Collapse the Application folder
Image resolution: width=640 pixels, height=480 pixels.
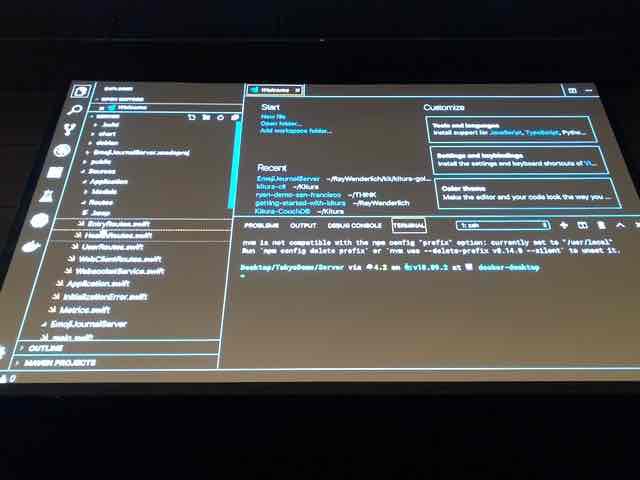(108, 182)
